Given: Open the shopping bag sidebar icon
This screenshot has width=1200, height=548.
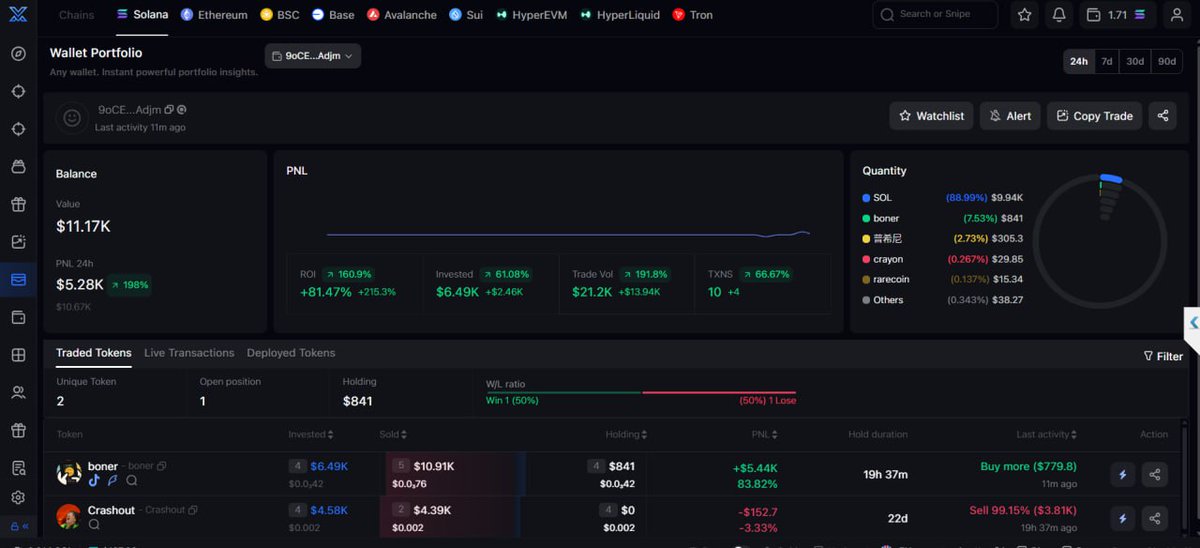Looking at the screenshot, I should coord(18,166).
